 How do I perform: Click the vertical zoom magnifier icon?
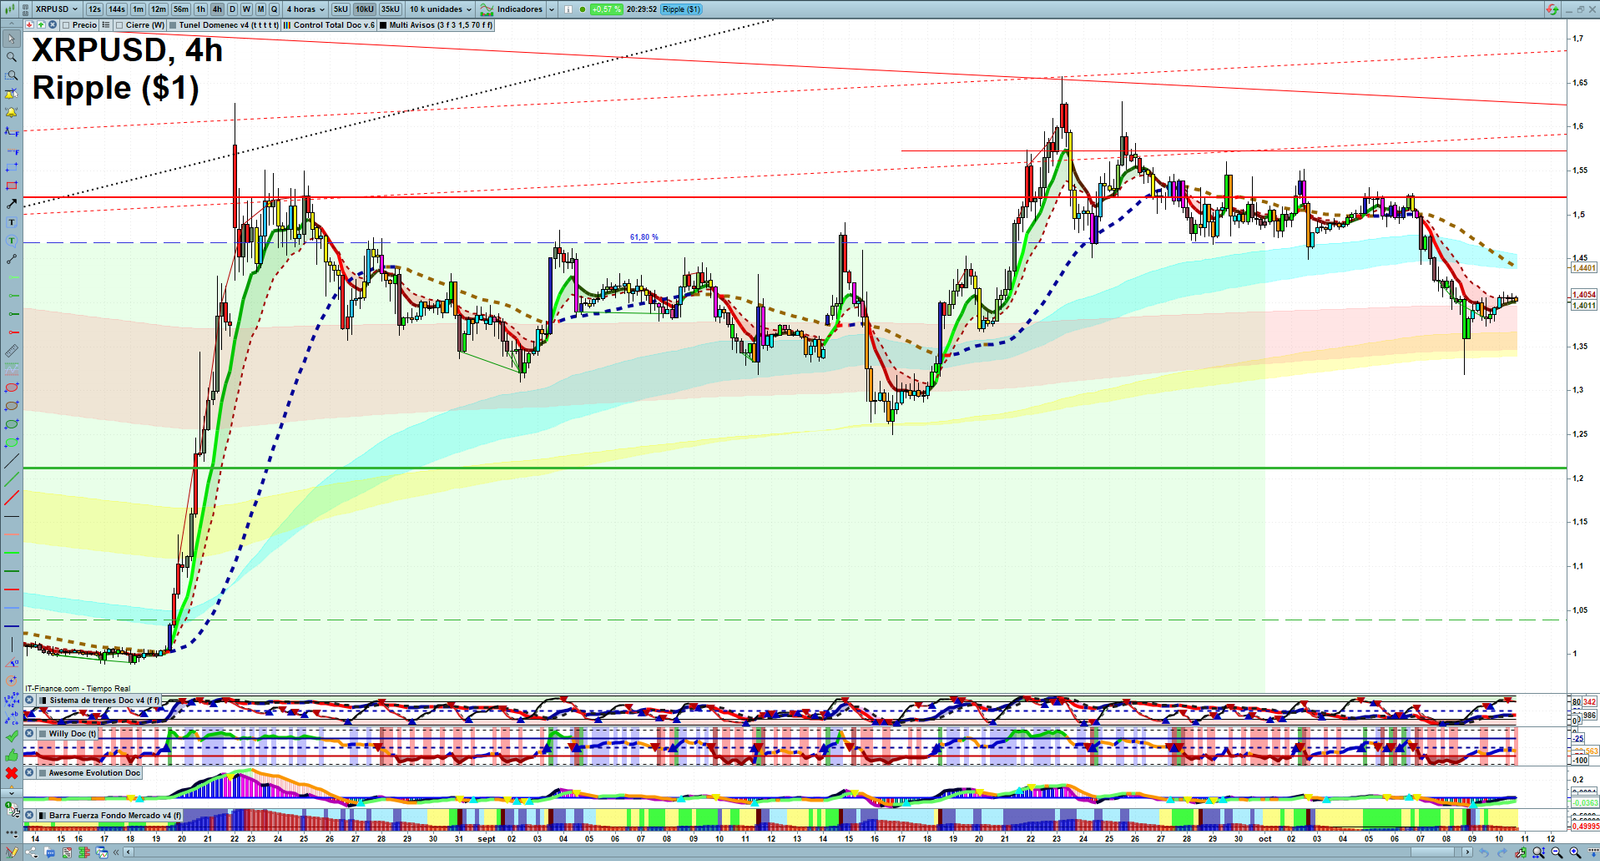[1539, 853]
